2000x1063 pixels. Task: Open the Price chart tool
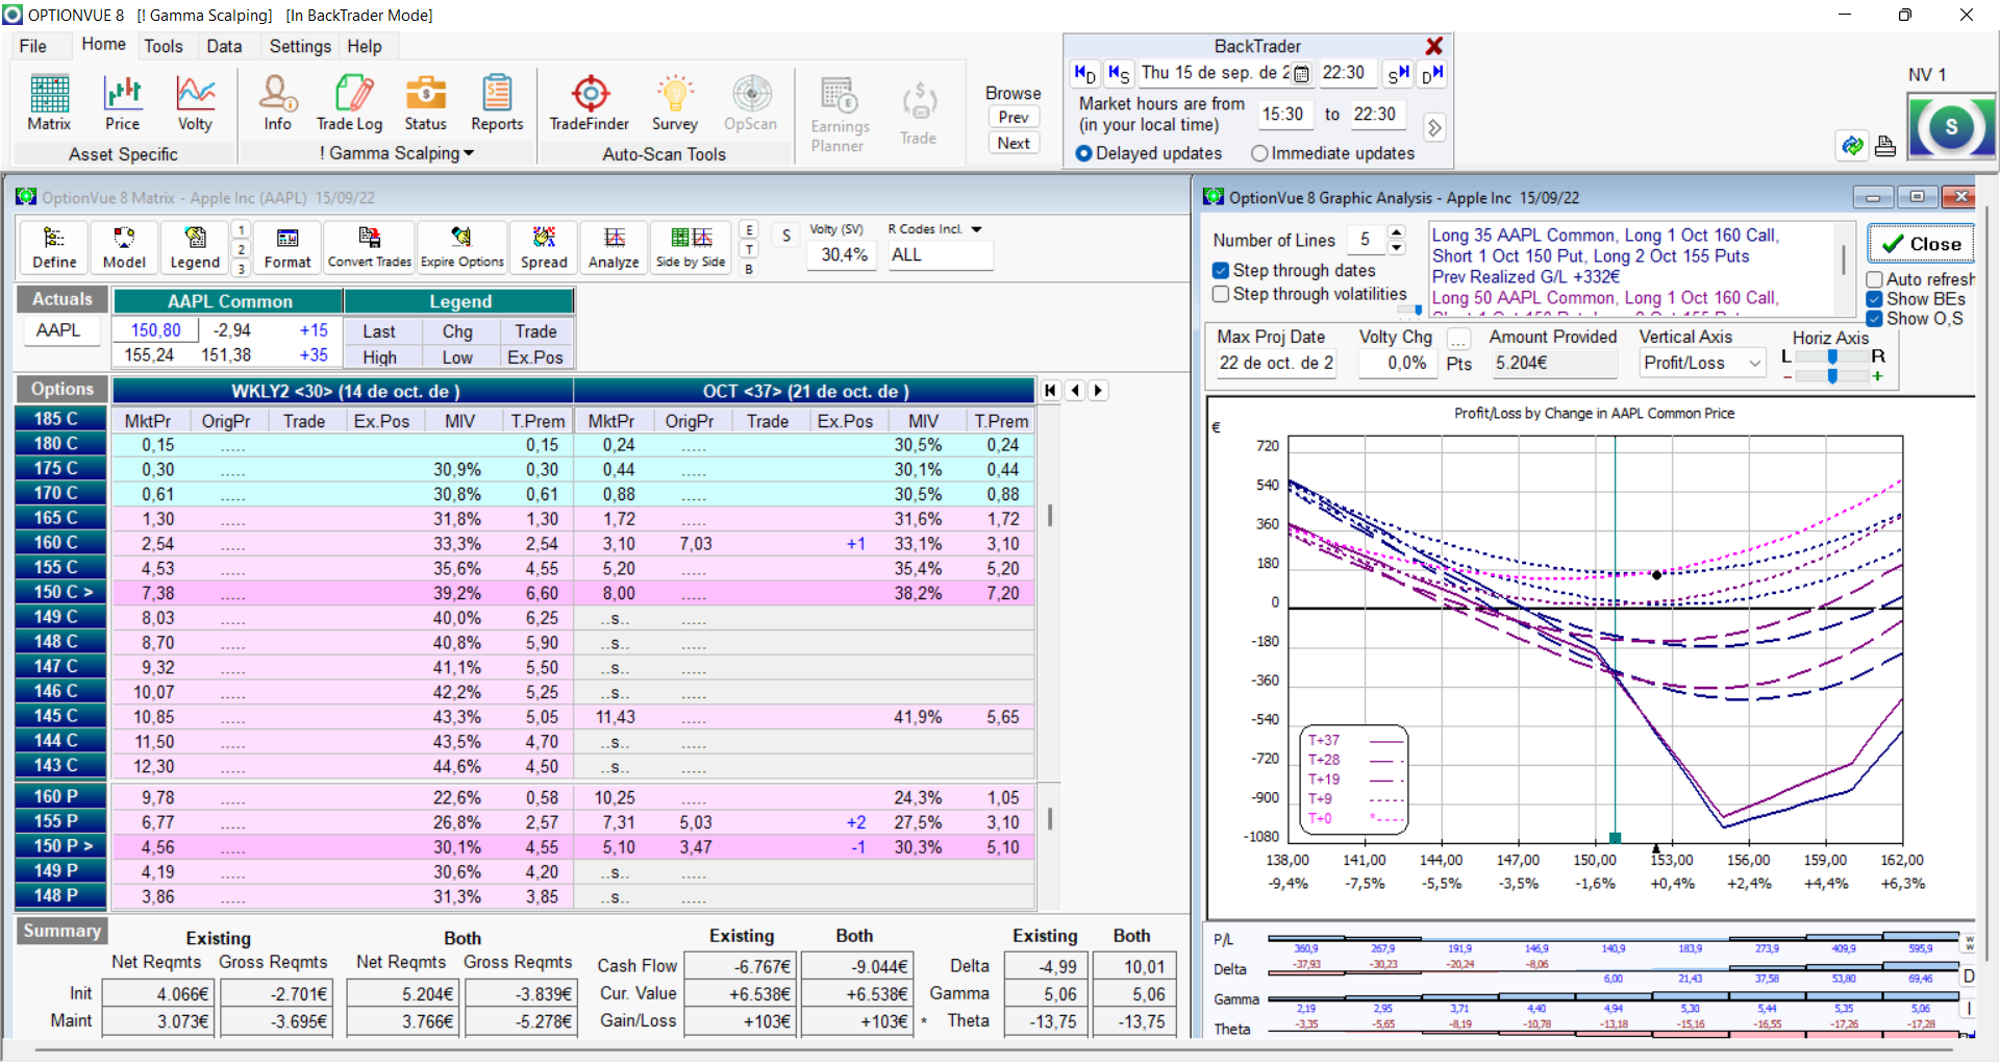pyautogui.click(x=122, y=103)
